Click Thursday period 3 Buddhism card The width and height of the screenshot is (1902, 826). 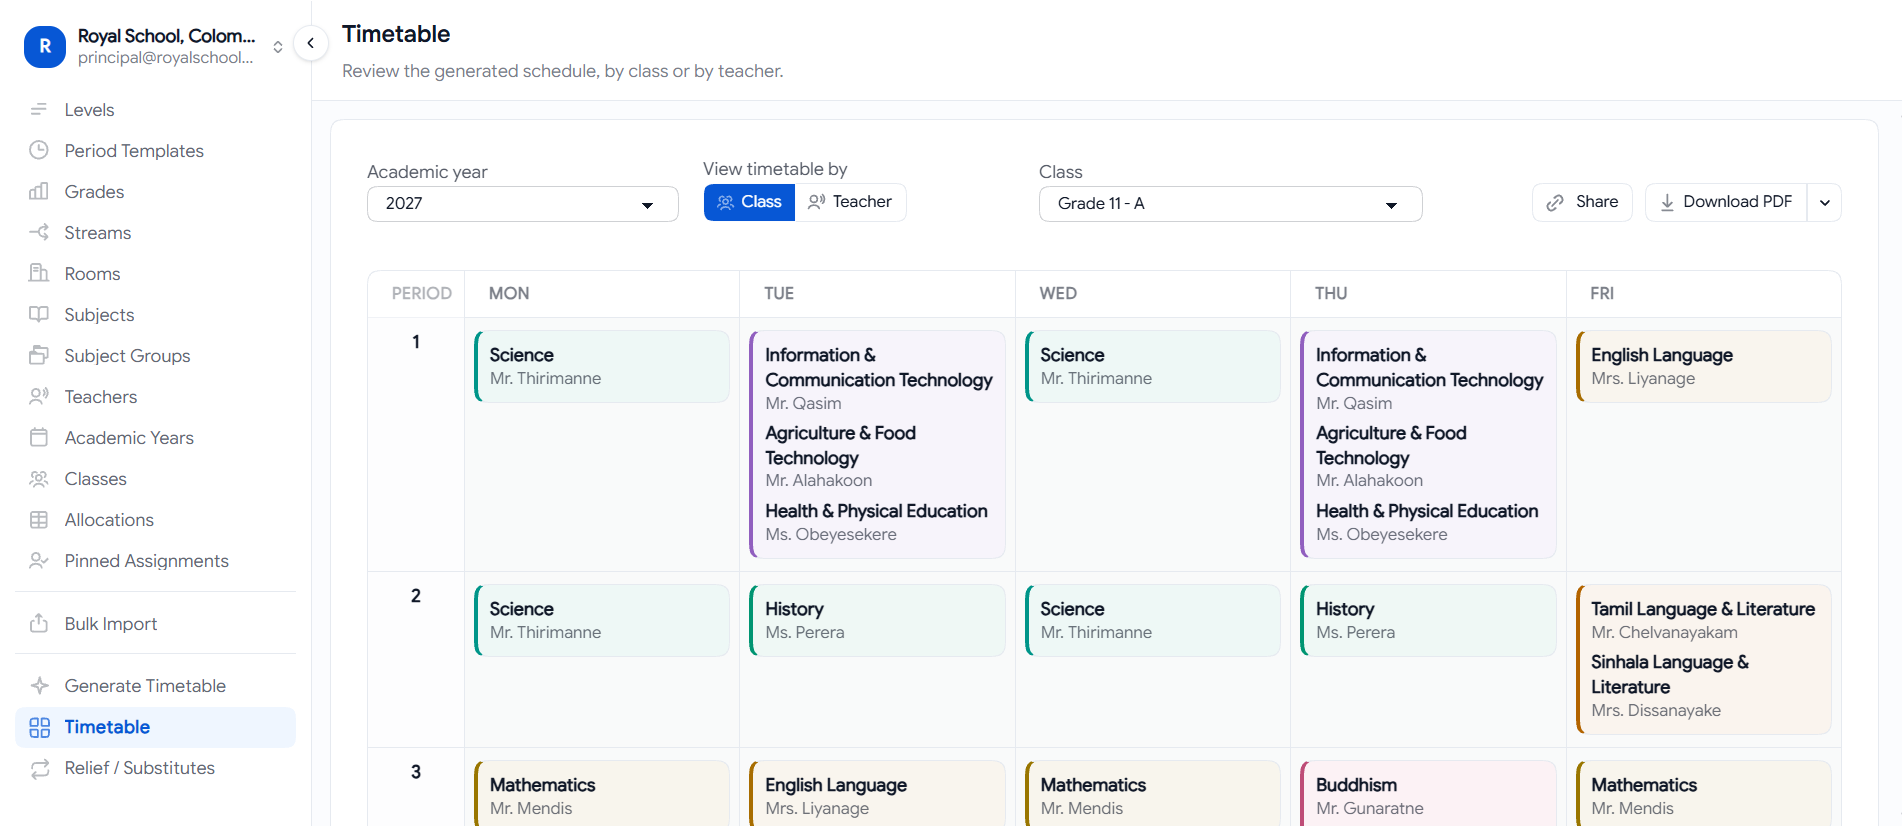pos(1428,793)
